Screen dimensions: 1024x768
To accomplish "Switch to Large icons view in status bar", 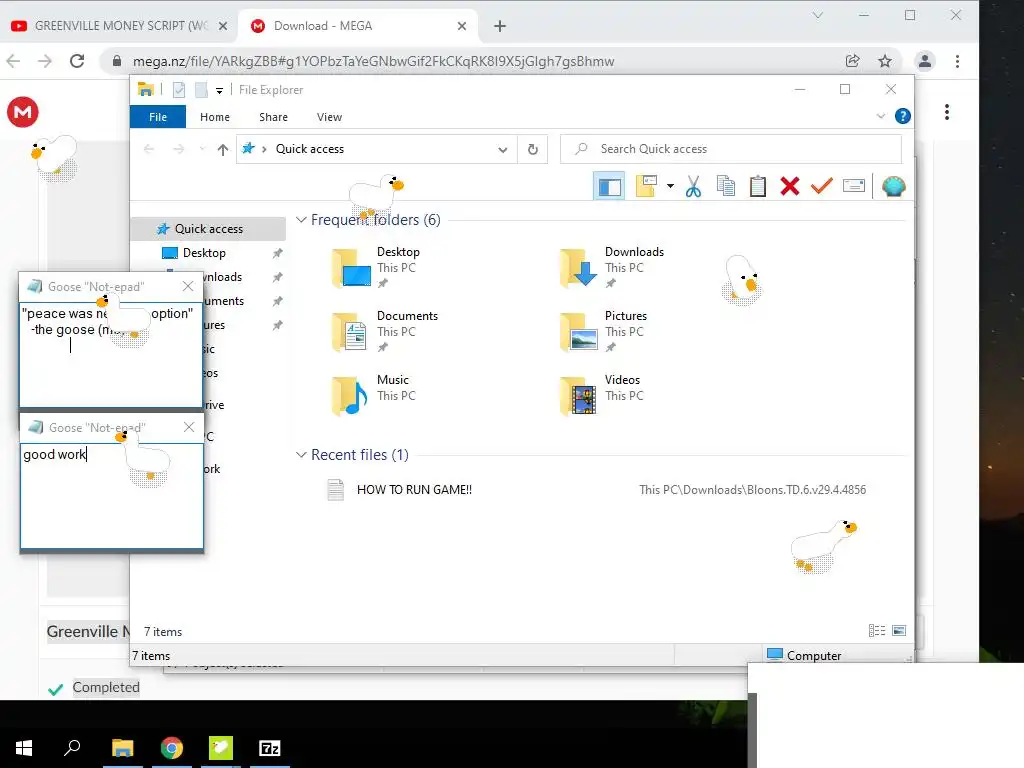I will pos(899,631).
